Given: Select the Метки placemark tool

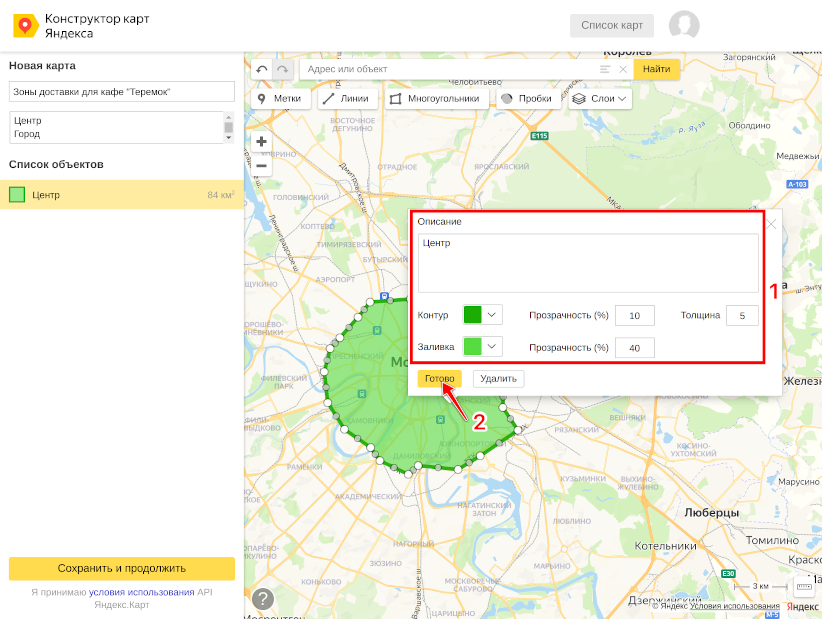Looking at the screenshot, I should click(281, 99).
